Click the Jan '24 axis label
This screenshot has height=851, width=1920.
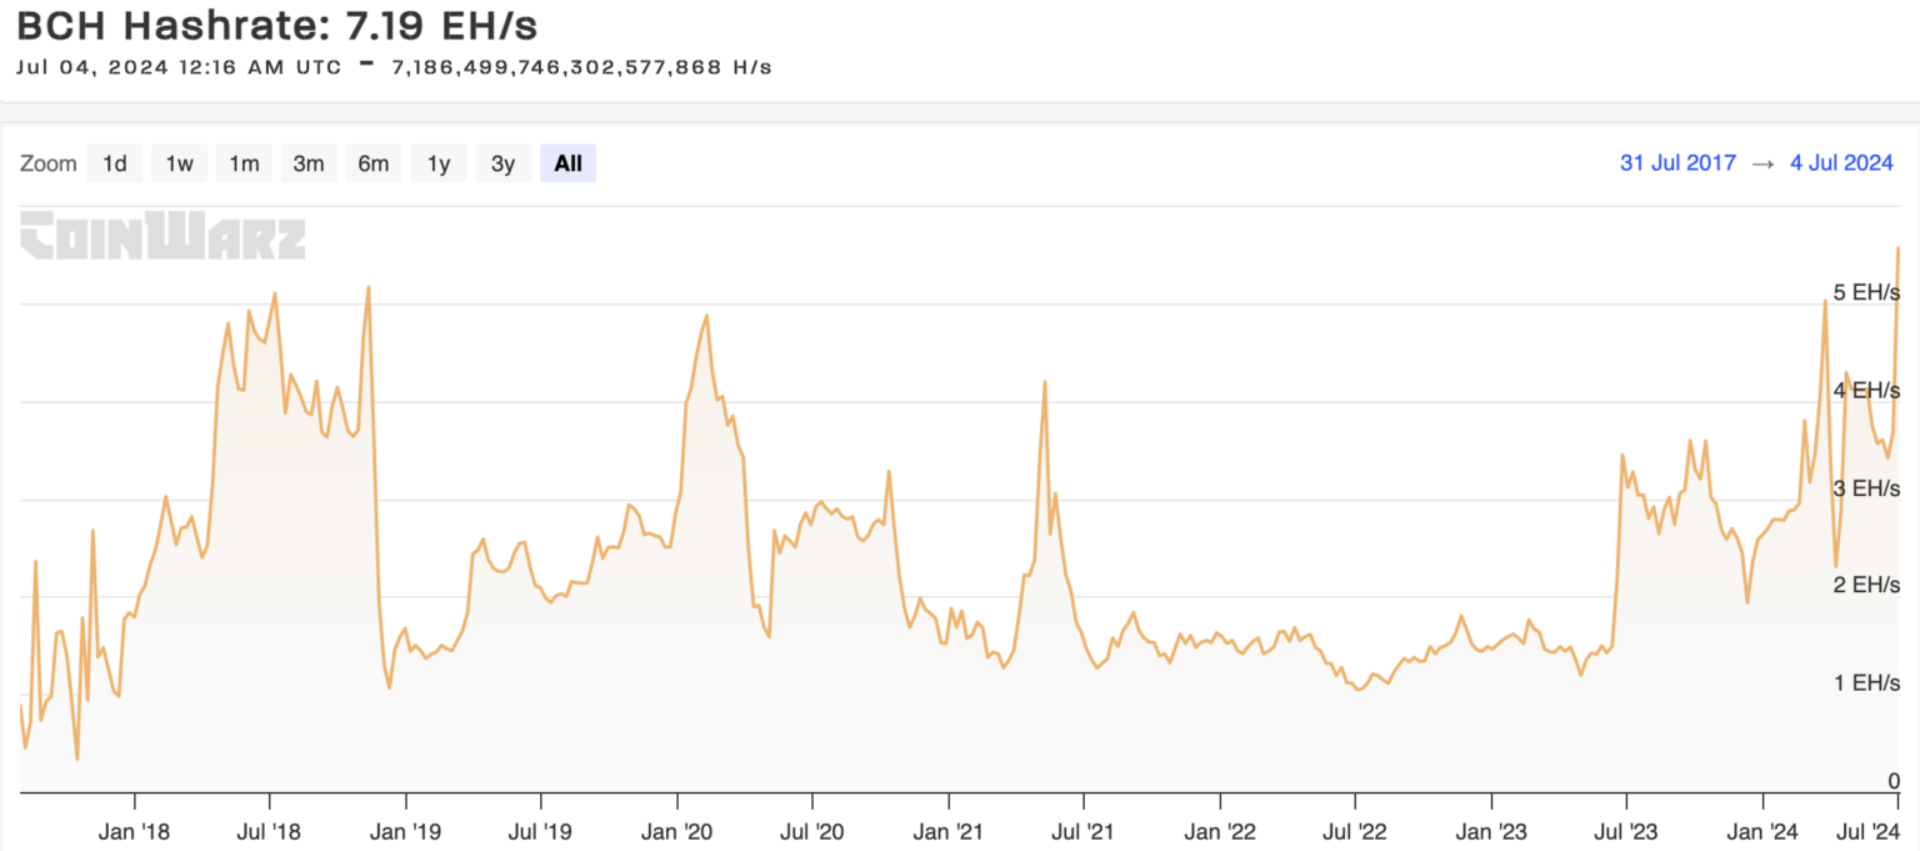pyautogui.click(x=1762, y=831)
